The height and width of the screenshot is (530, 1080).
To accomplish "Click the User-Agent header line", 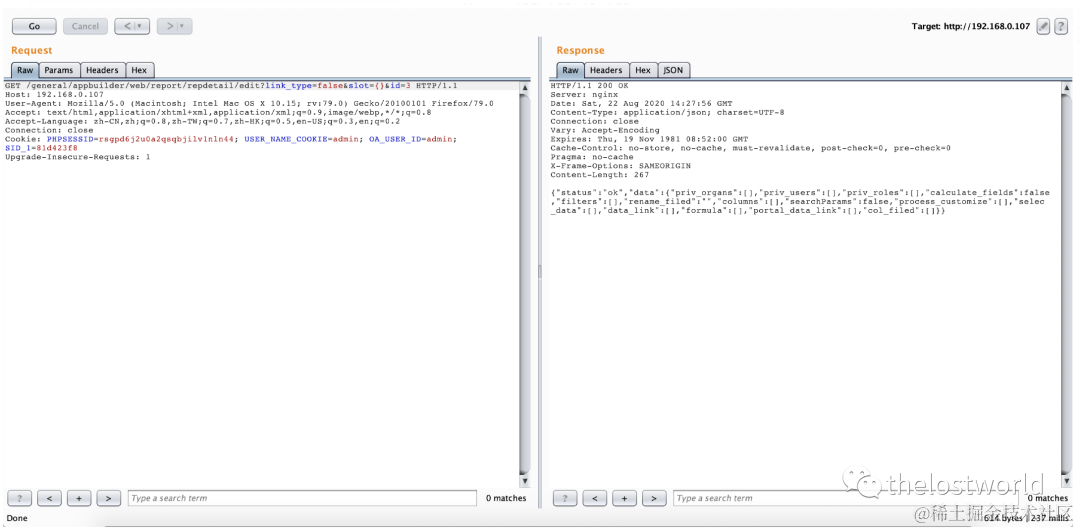I will pos(249,103).
